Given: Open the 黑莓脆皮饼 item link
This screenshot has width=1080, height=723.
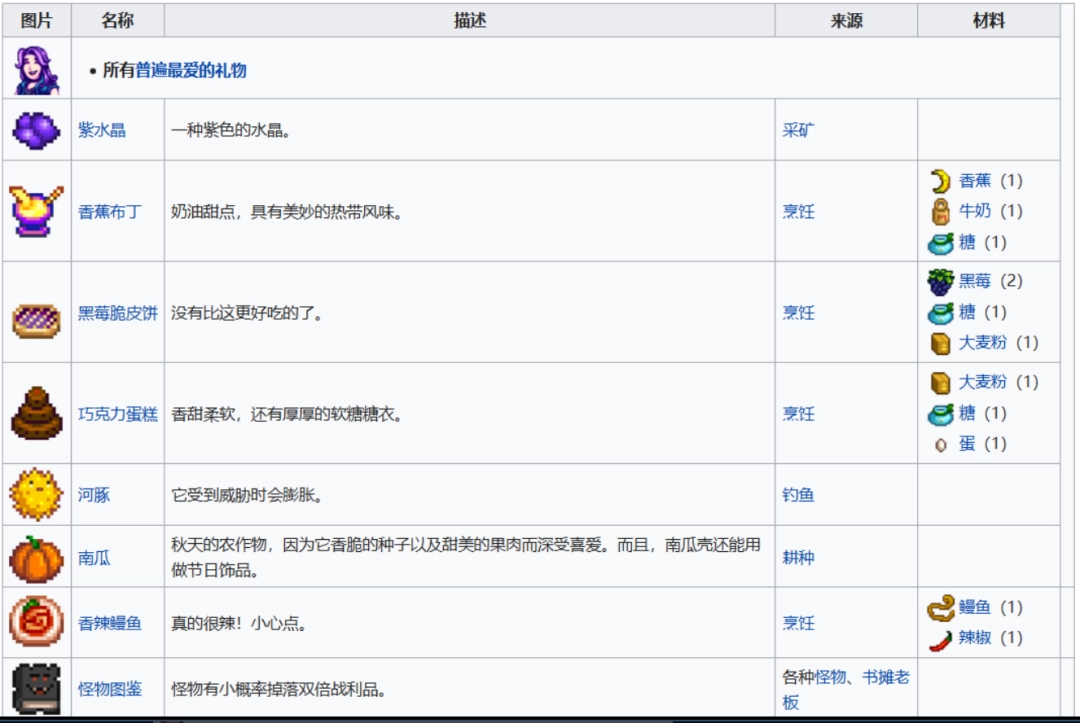Looking at the screenshot, I should [118, 313].
